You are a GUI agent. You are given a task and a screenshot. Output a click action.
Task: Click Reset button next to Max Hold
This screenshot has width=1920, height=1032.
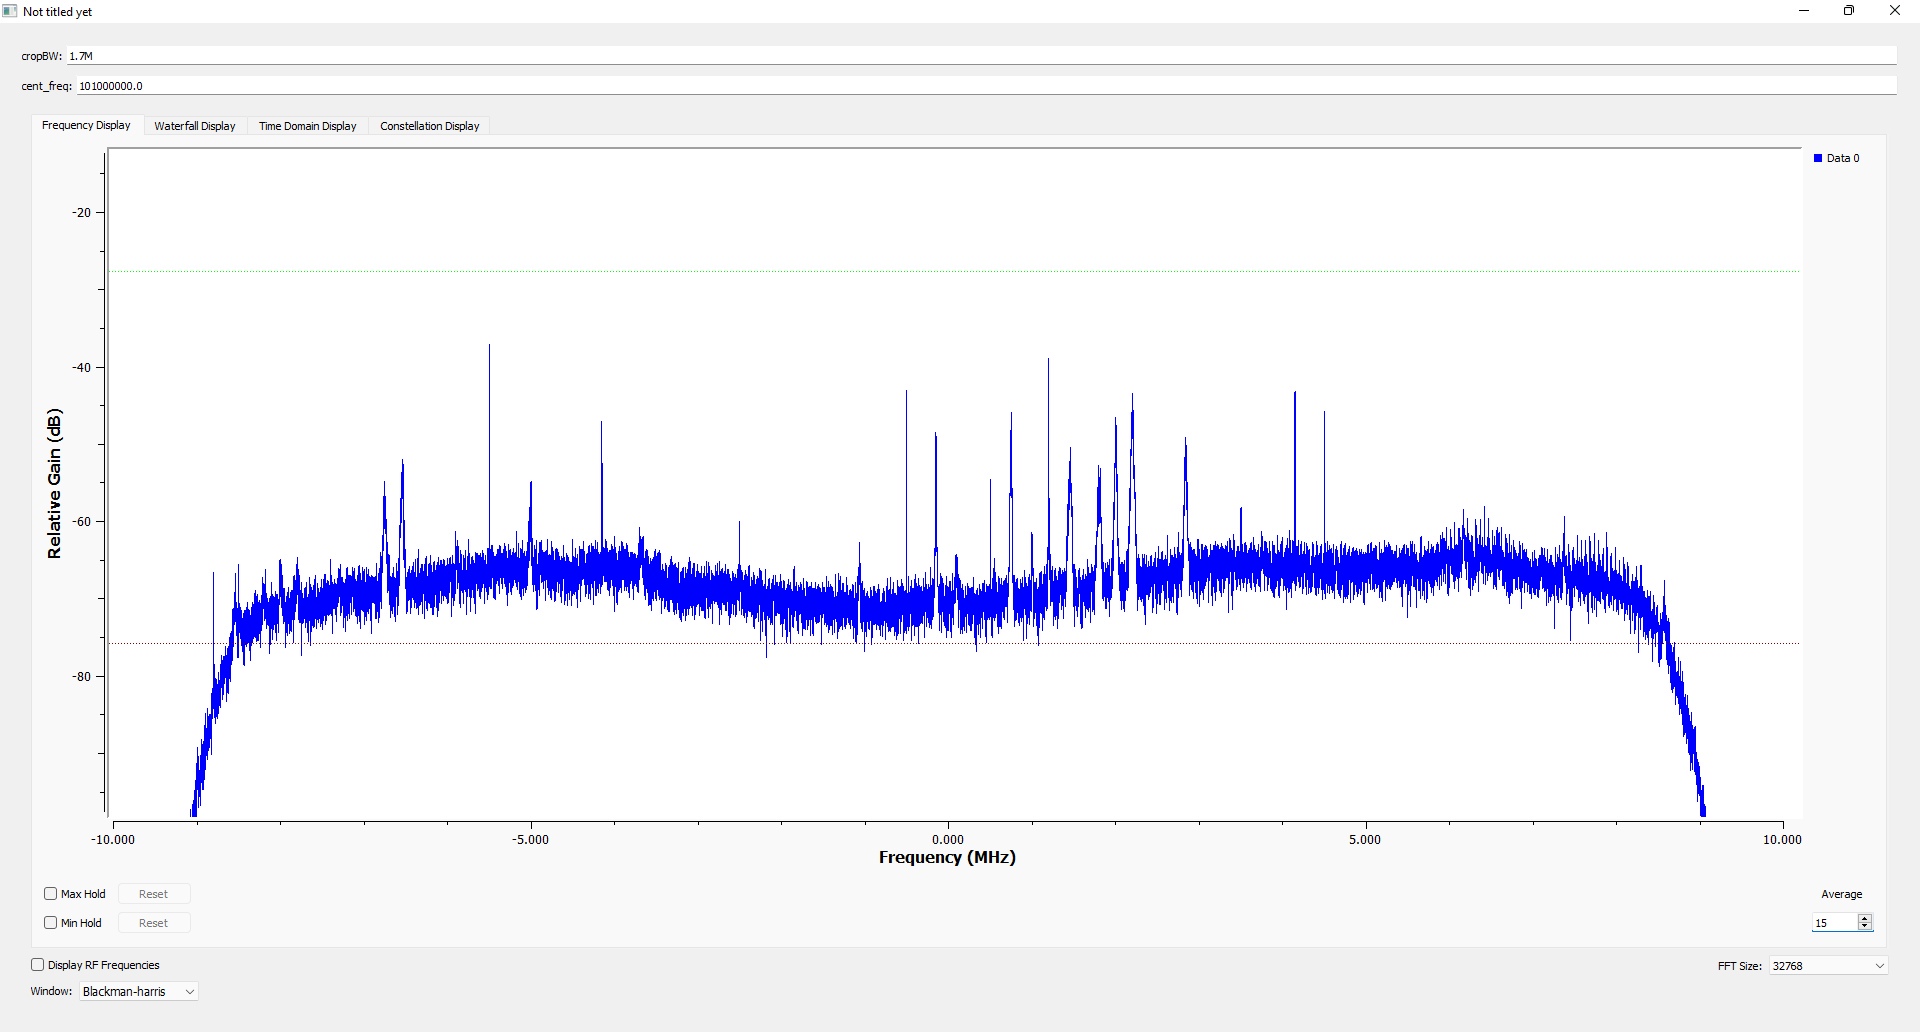tap(154, 894)
